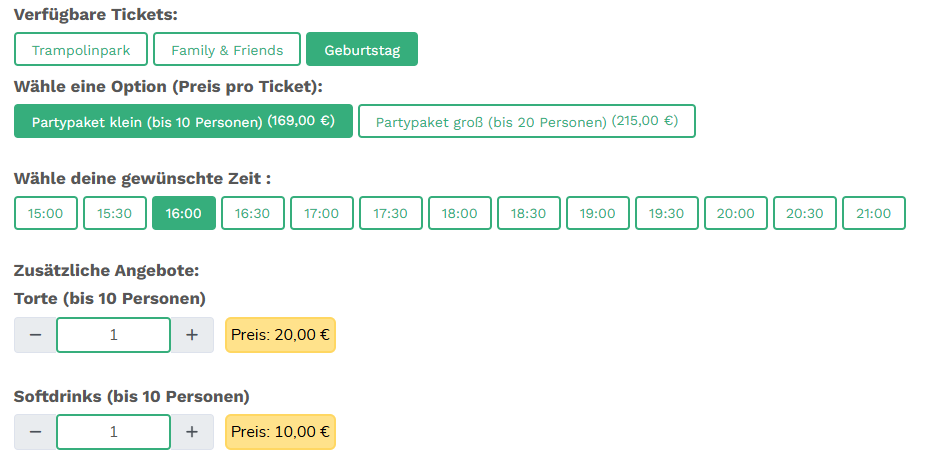Pick the 19:30 time slot
This screenshot has width=935, height=469.
coord(667,213)
